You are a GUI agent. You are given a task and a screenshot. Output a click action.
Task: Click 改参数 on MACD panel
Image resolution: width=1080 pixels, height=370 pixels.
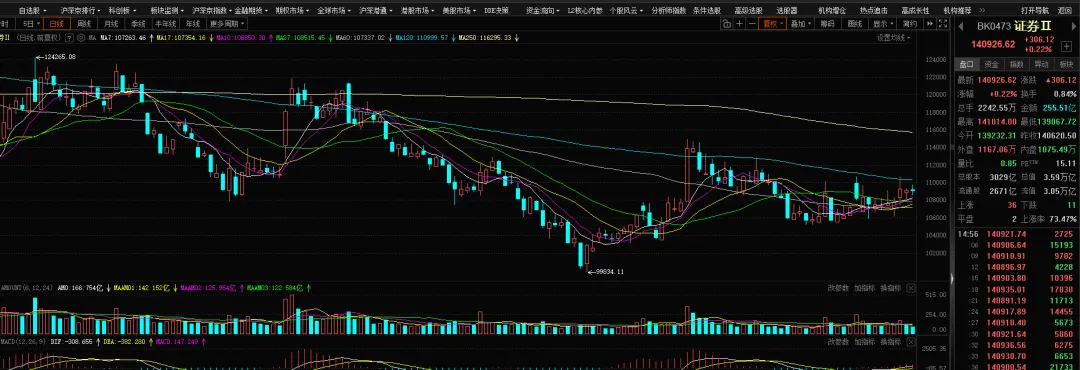[x=838, y=342]
